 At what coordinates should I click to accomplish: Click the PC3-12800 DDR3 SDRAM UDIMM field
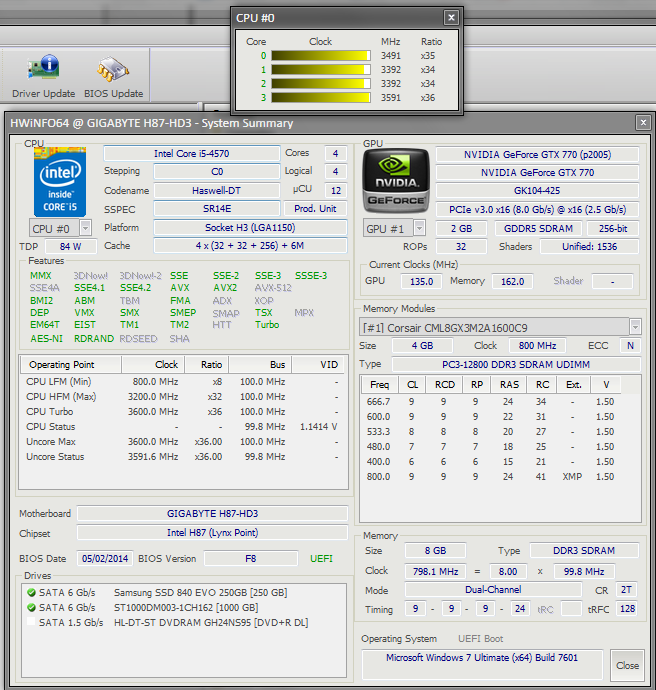[516, 364]
